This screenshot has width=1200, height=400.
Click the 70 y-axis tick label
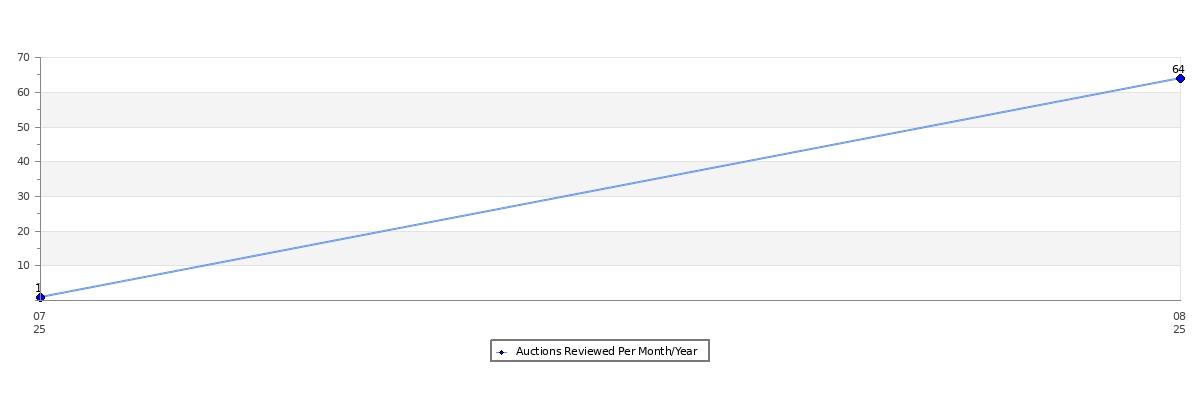[x=24, y=58]
